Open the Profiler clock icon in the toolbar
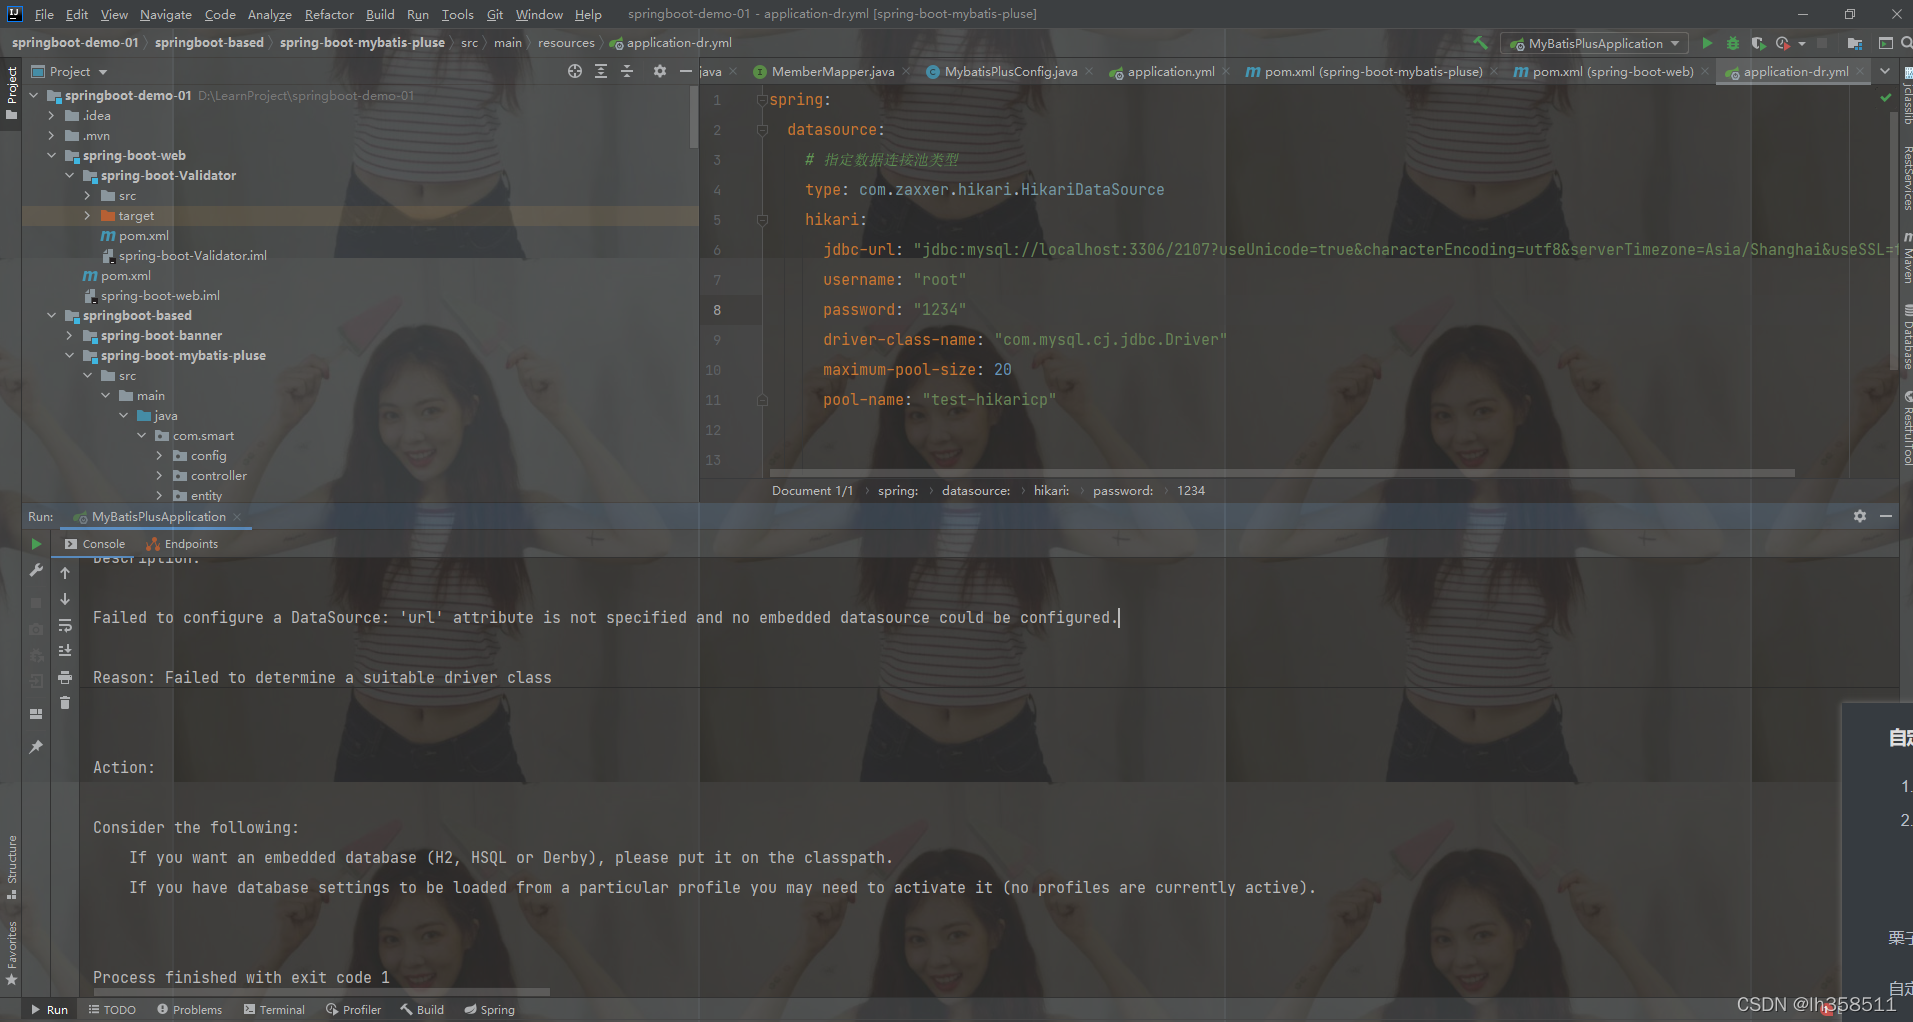1913x1022 pixels. point(1784,43)
